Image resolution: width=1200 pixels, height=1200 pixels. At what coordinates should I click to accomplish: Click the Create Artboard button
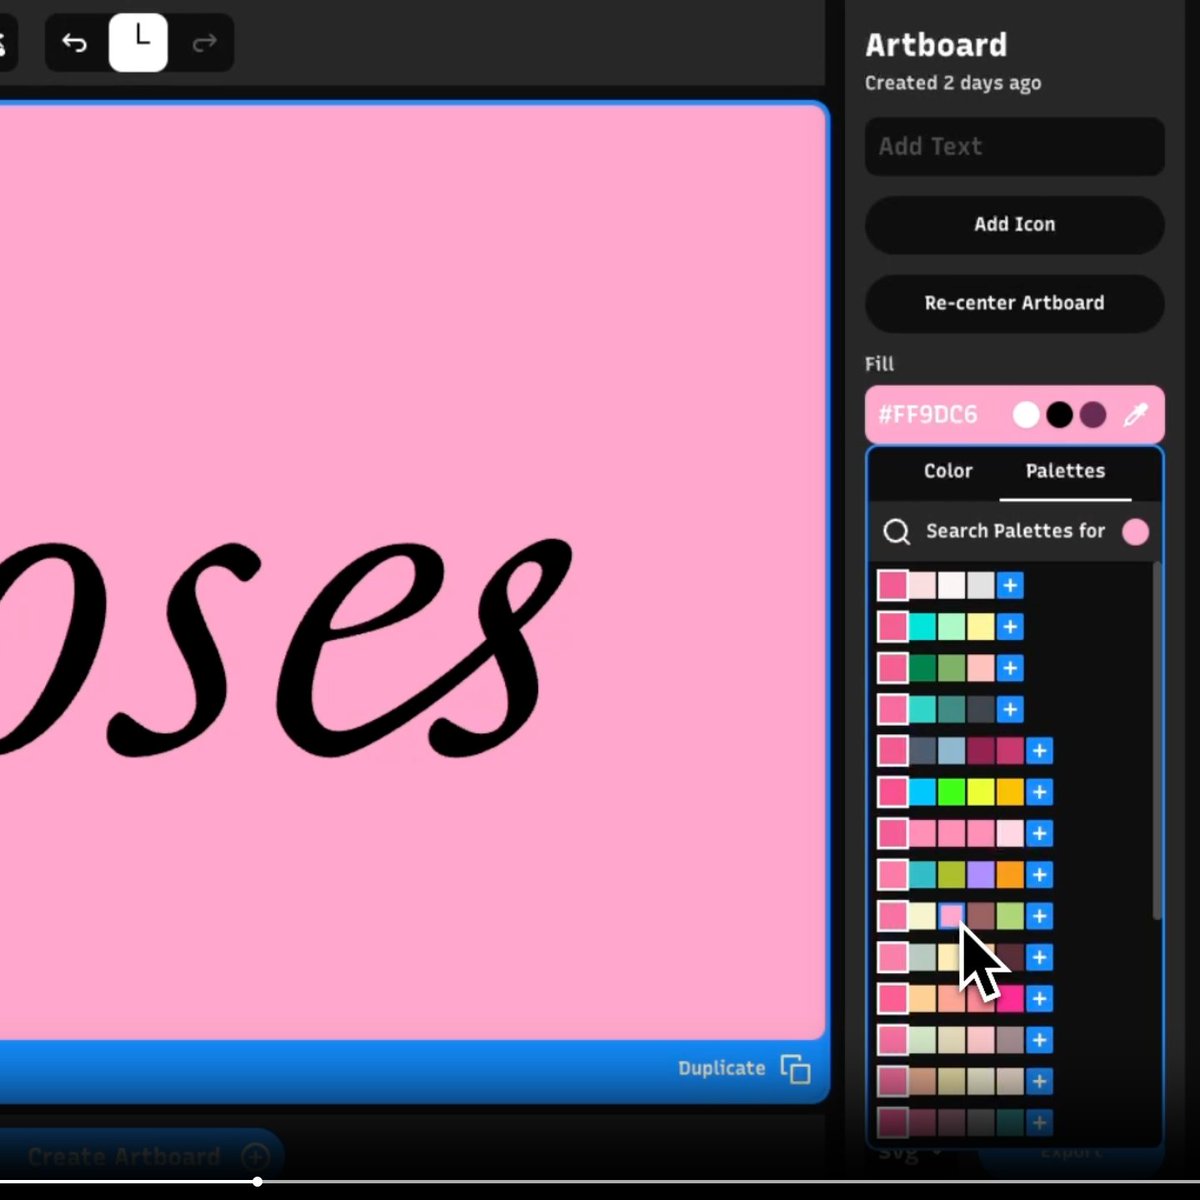click(140, 1157)
